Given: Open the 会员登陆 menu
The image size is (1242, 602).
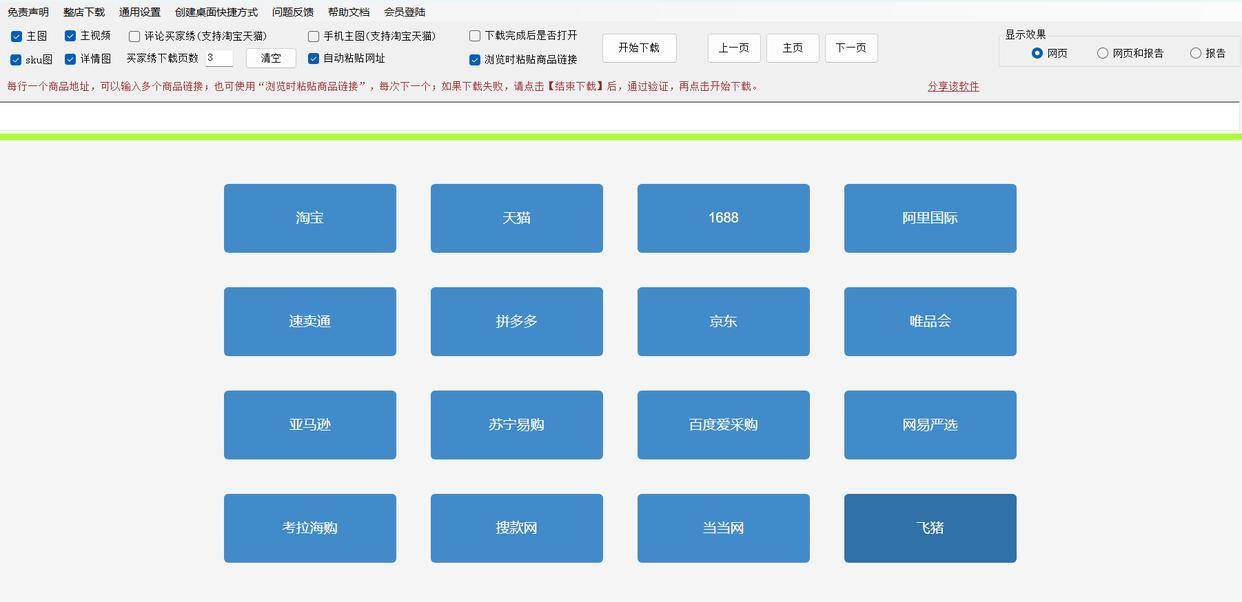Looking at the screenshot, I should pyautogui.click(x=405, y=12).
